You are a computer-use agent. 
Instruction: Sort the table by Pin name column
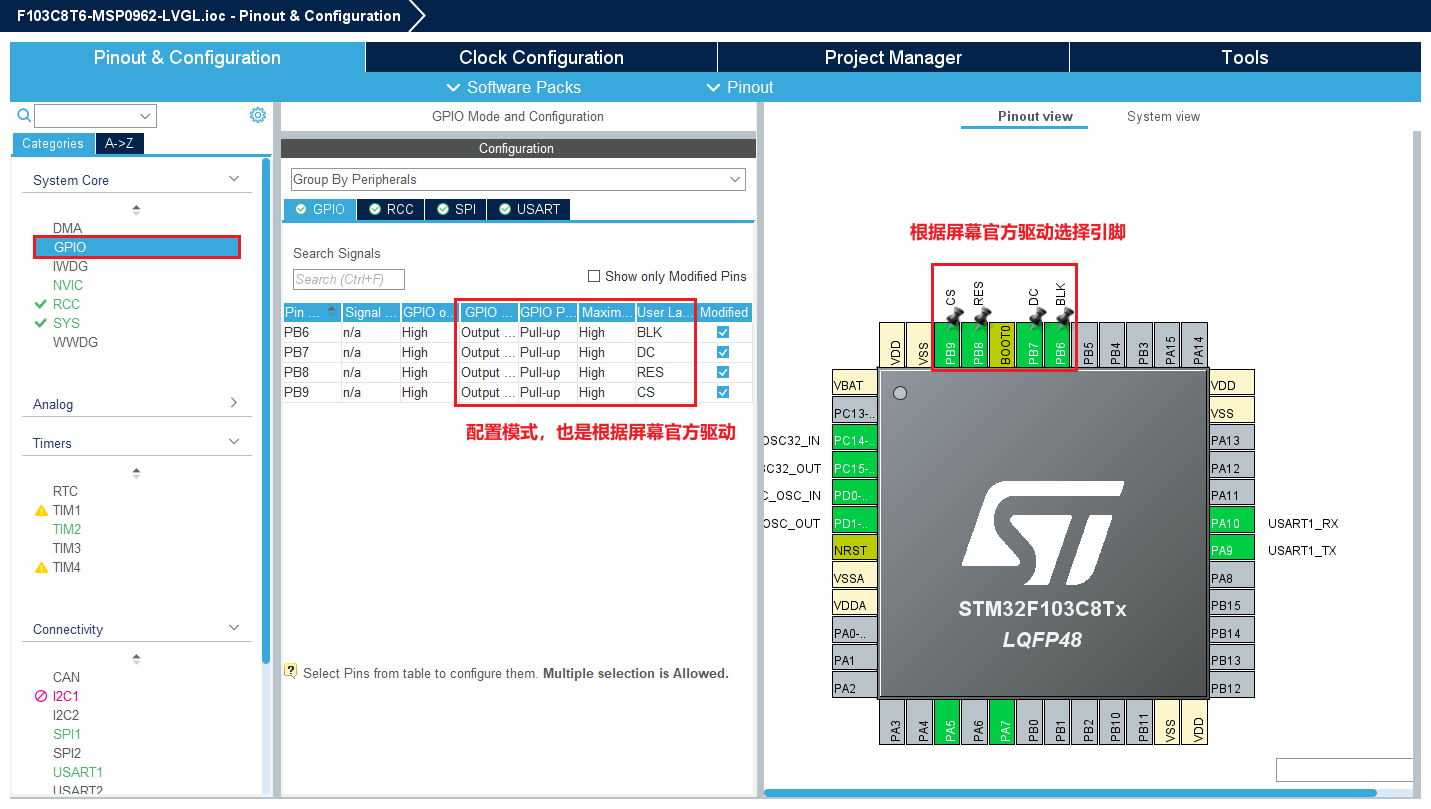pyautogui.click(x=312, y=312)
